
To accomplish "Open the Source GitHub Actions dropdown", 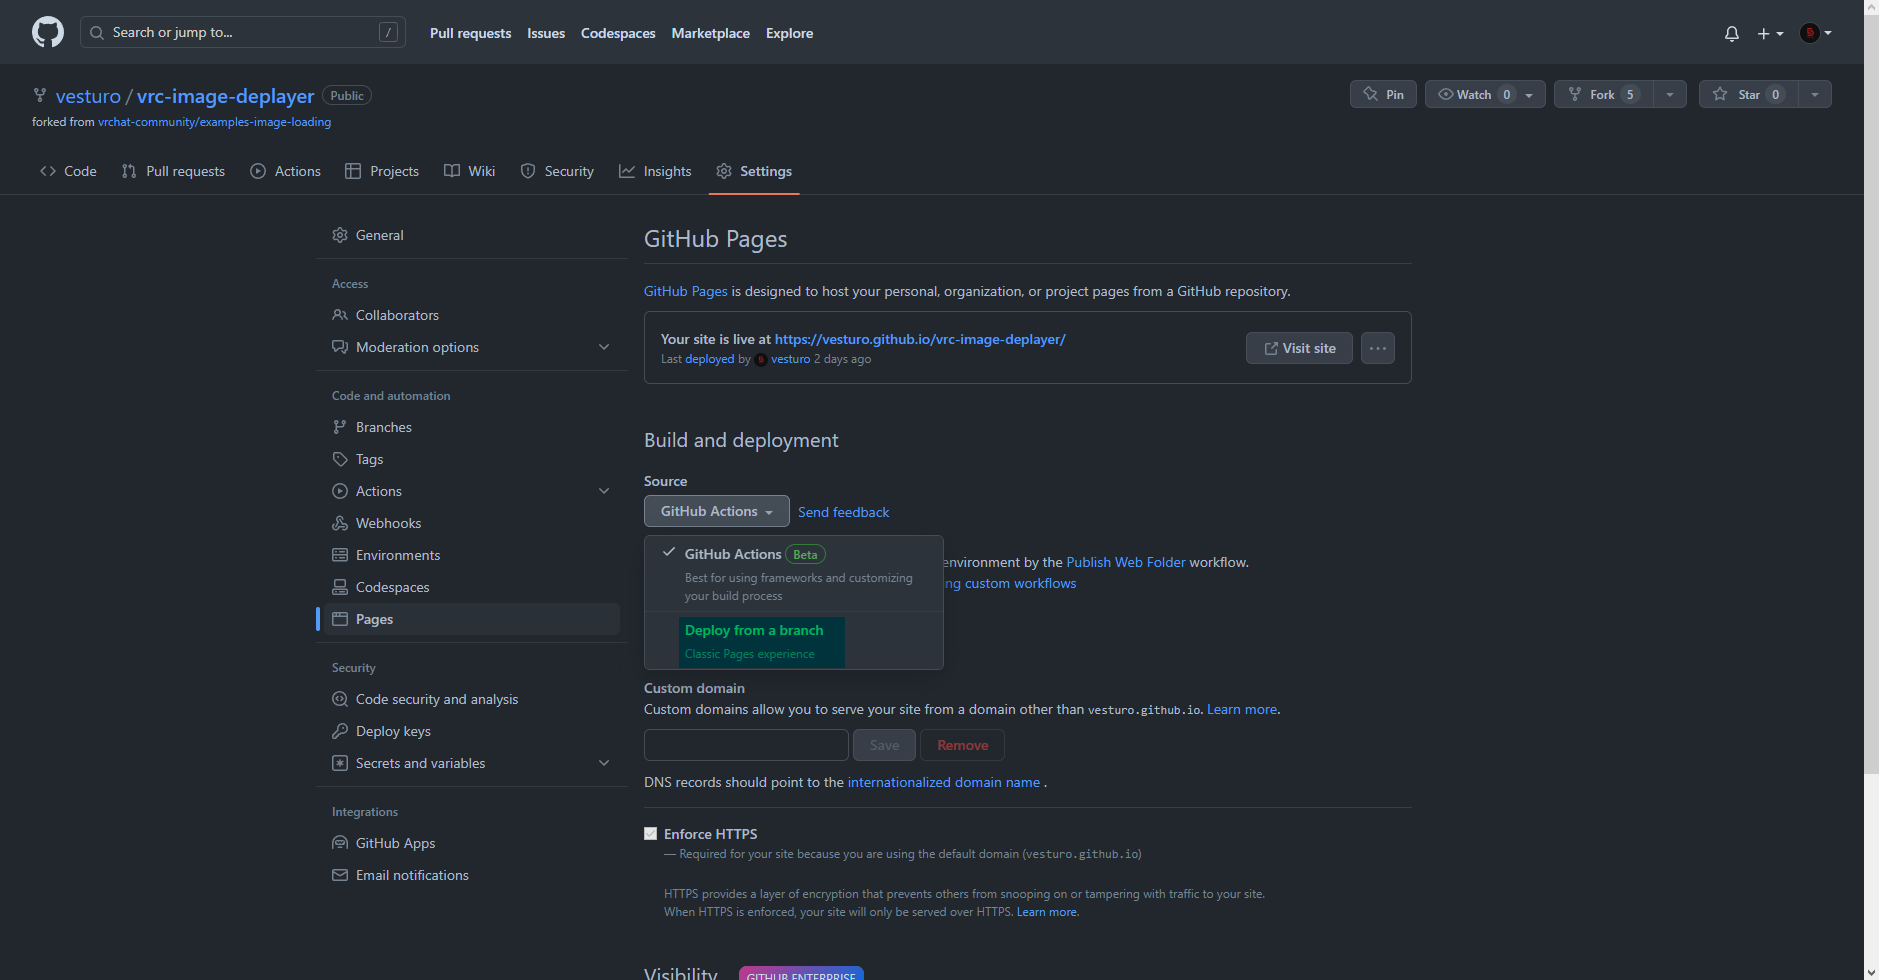I will click(x=717, y=511).
